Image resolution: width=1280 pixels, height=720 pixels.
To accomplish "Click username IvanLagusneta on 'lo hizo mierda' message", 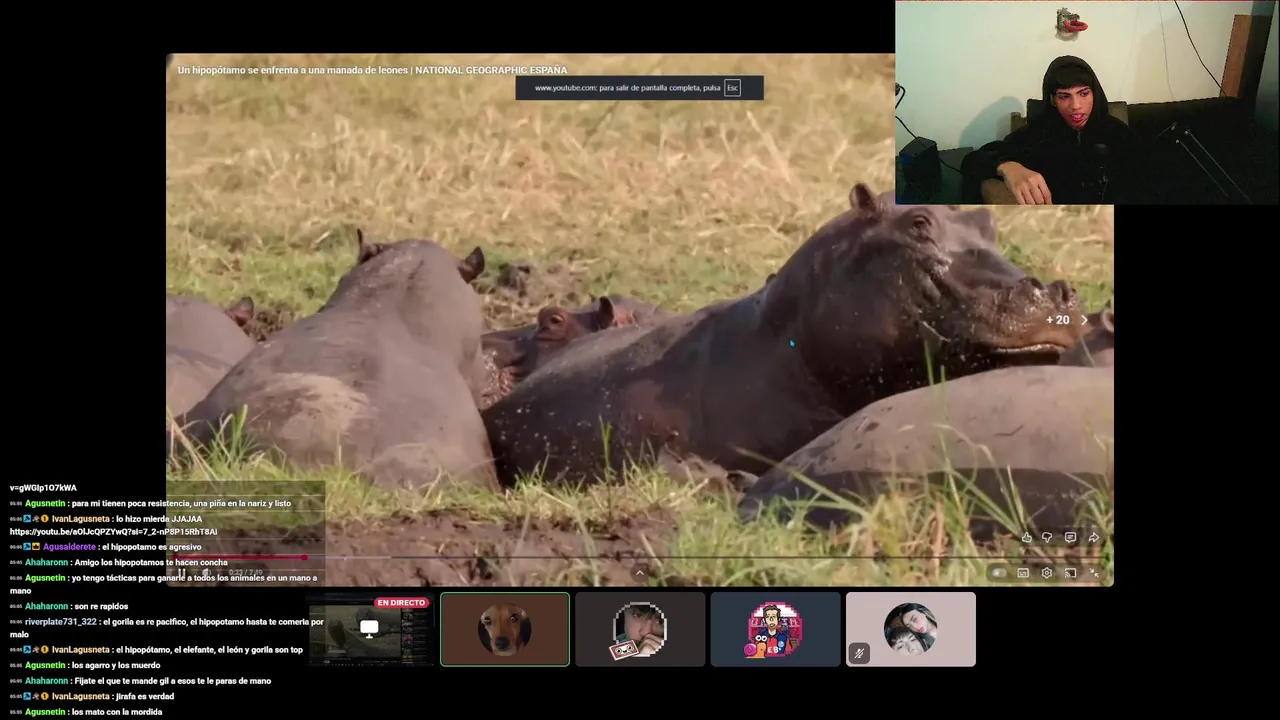I will (x=81, y=519).
